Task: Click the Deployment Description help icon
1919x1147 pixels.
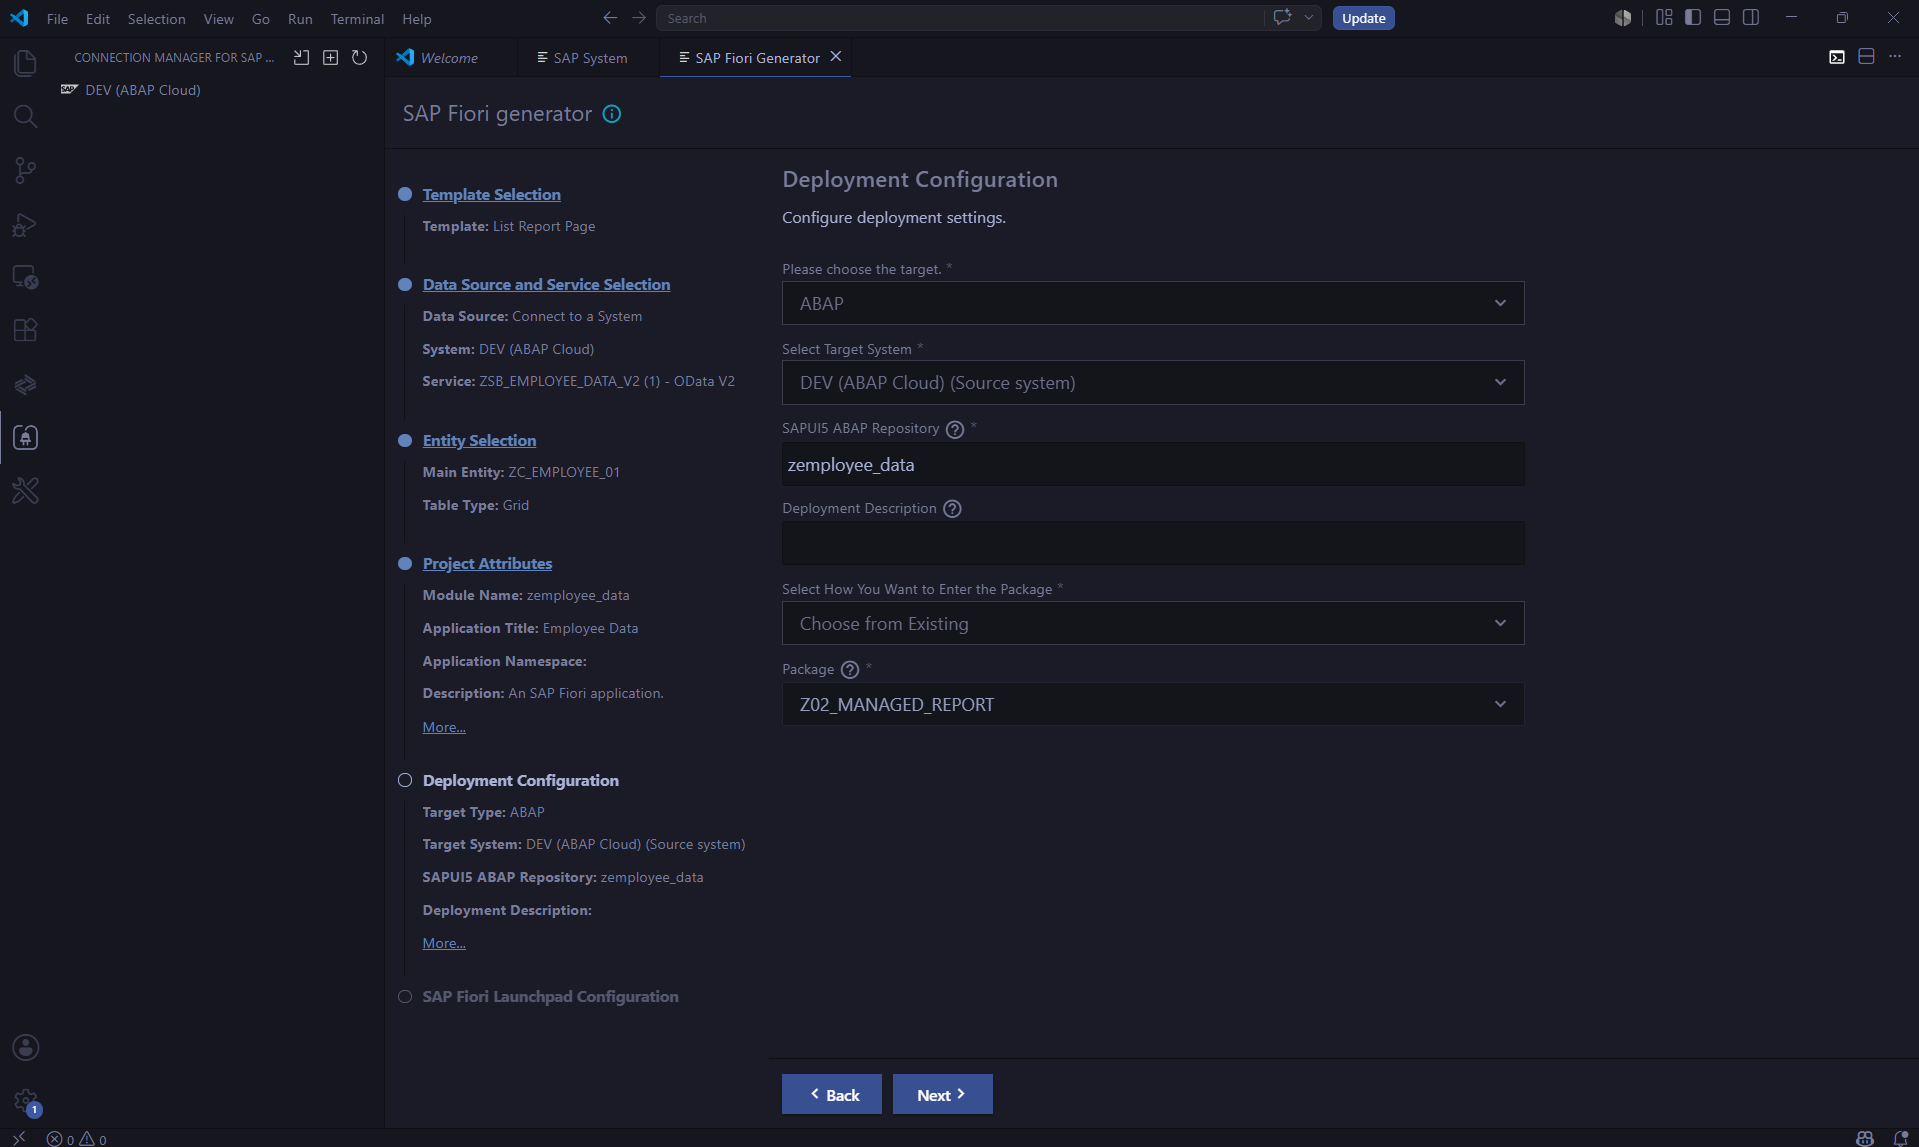Action: [x=952, y=509]
